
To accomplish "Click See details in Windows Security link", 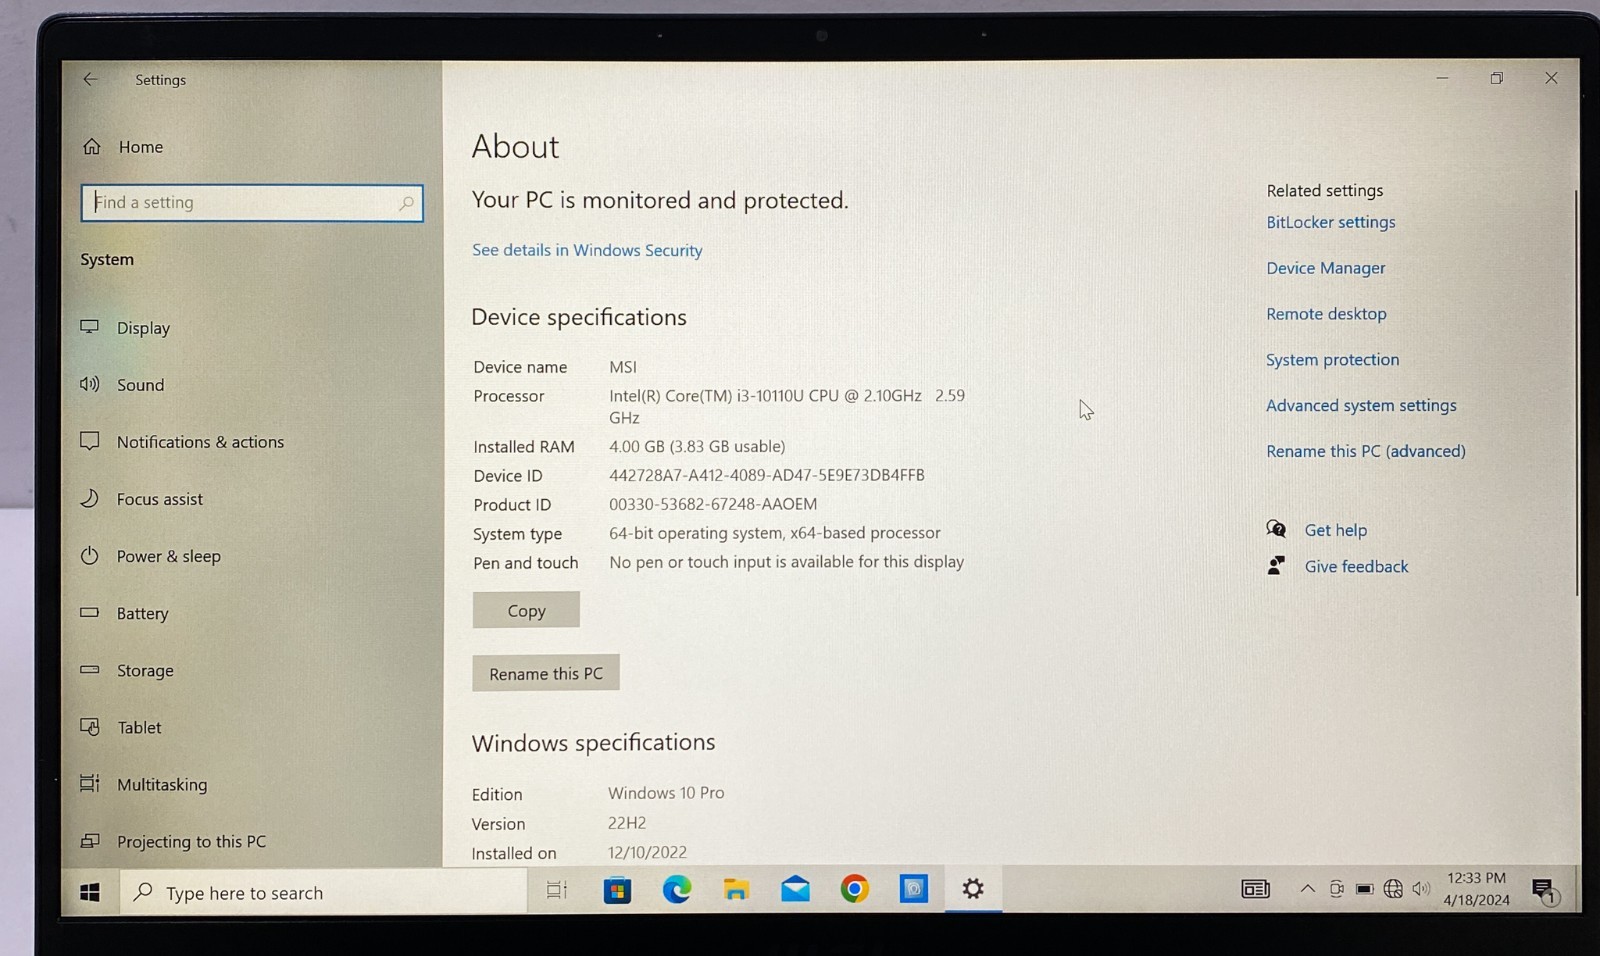I will 587,250.
